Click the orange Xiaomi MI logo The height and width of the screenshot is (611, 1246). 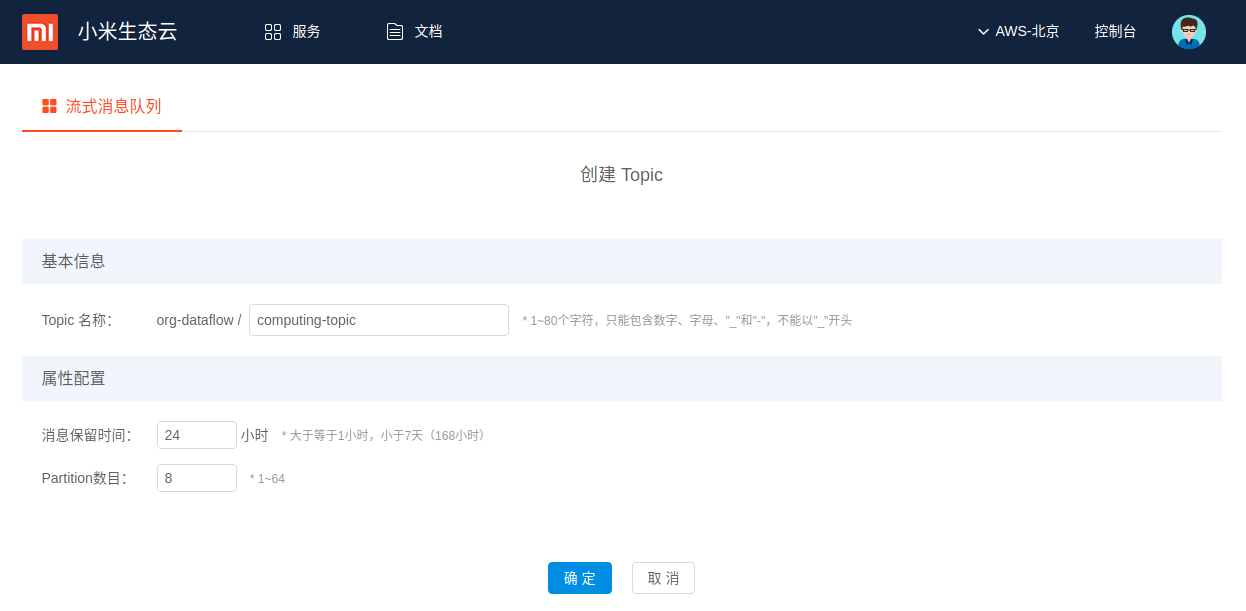40,32
